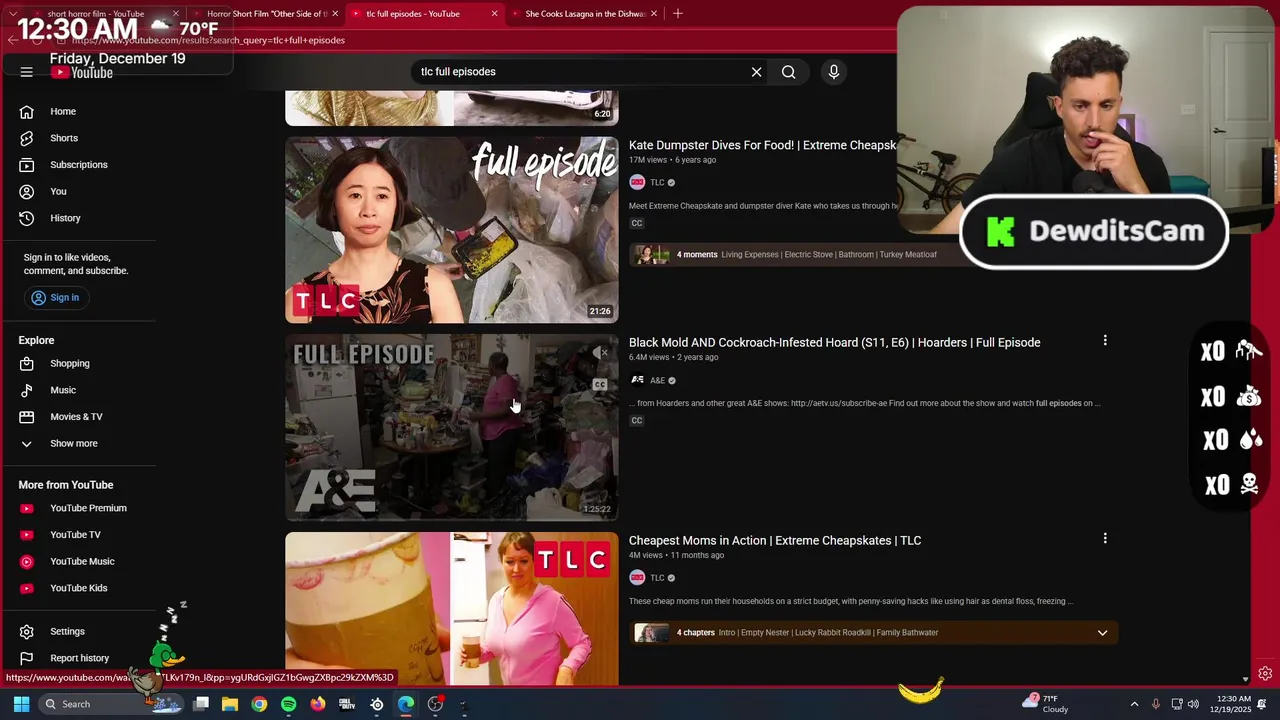Toggle mute on the Hoarders preview thumbnail
Viewport: 1280px width, 720px height.
600,353
